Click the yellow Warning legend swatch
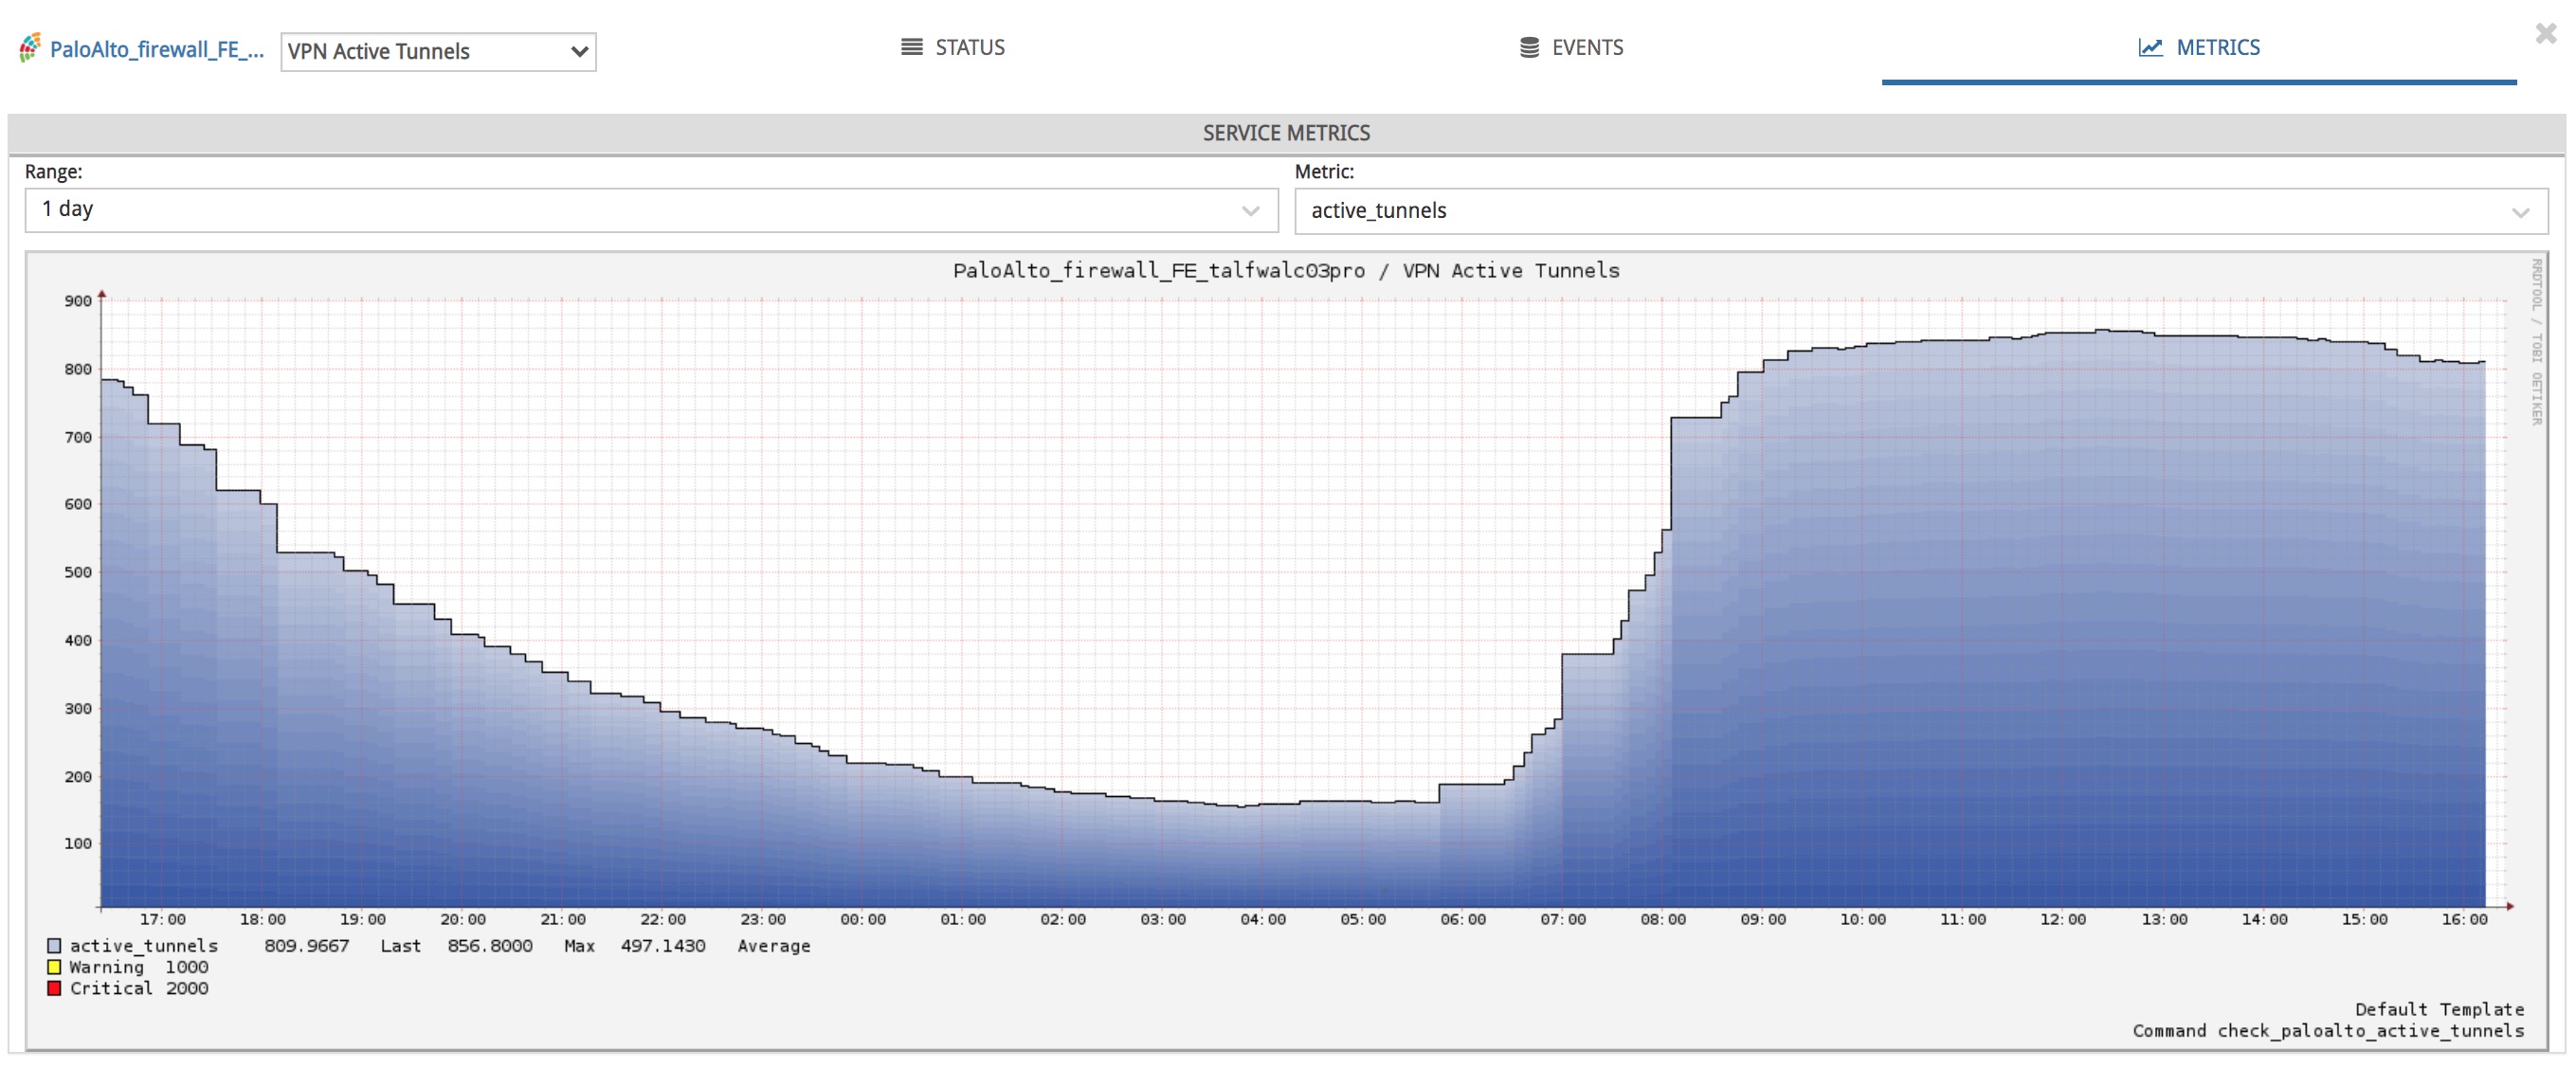 [54, 966]
